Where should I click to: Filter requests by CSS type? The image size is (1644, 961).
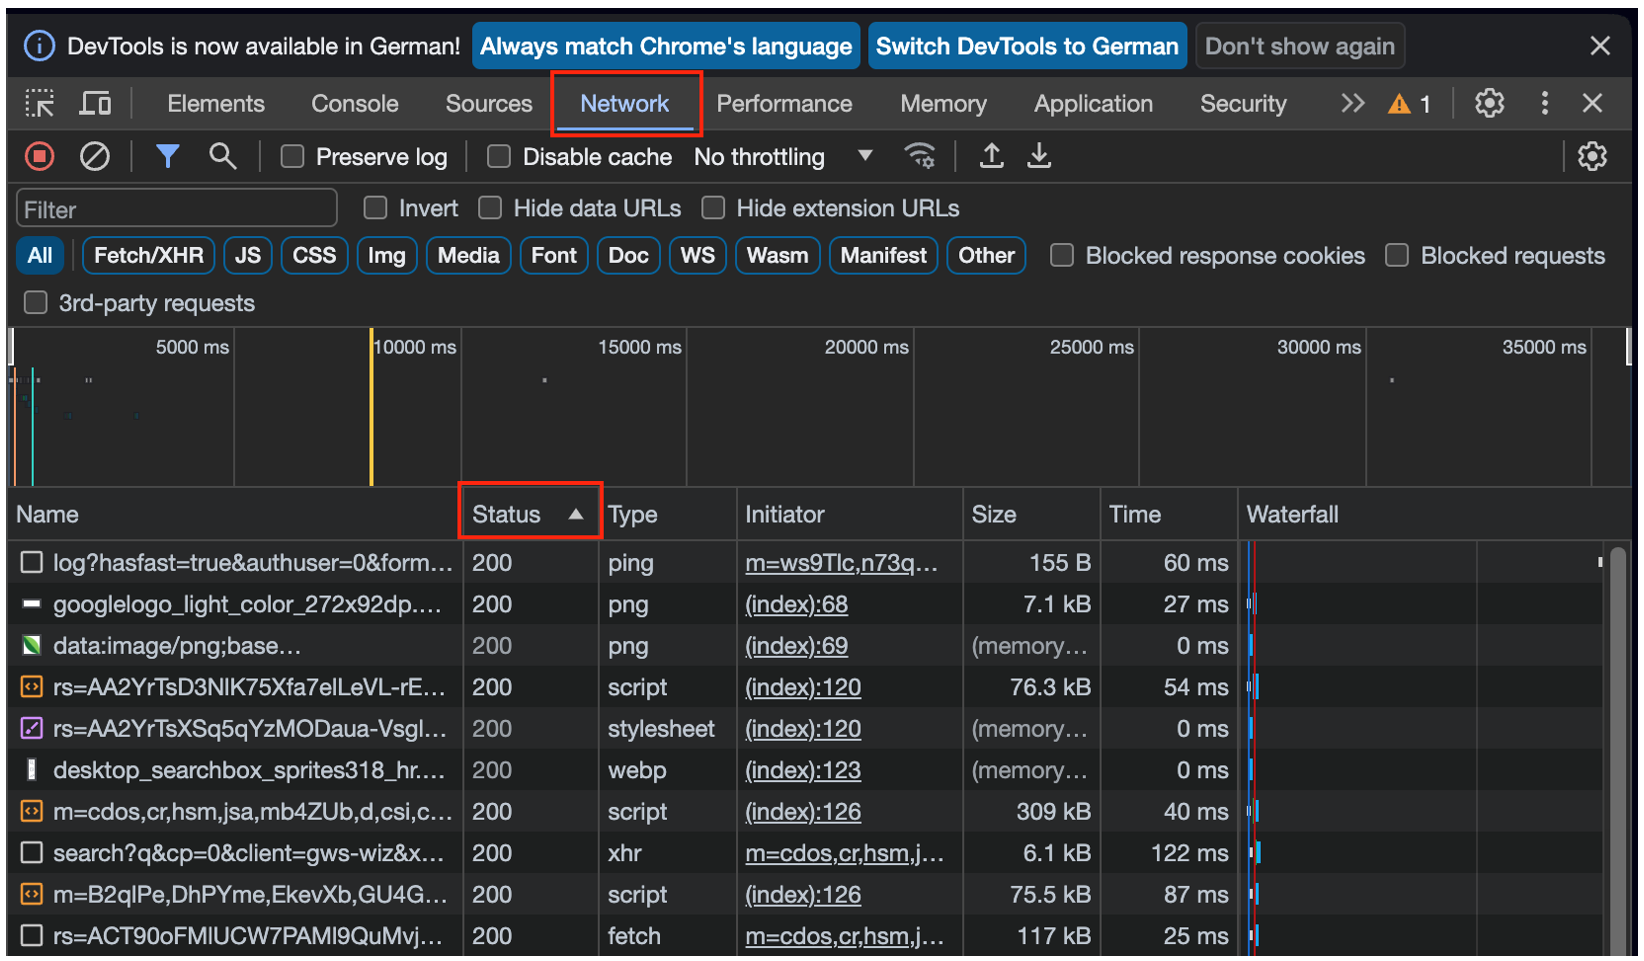pyautogui.click(x=314, y=255)
